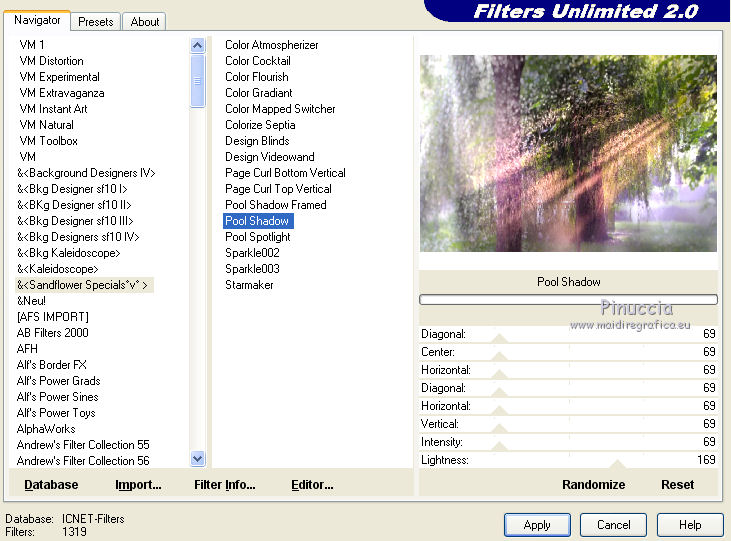Click the category list scrollbar thumb
731x541 pixels.
tap(198, 81)
